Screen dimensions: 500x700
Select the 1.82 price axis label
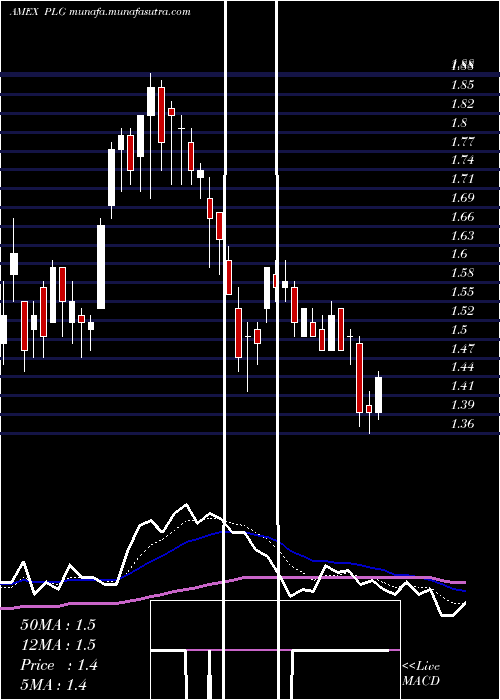pos(462,104)
